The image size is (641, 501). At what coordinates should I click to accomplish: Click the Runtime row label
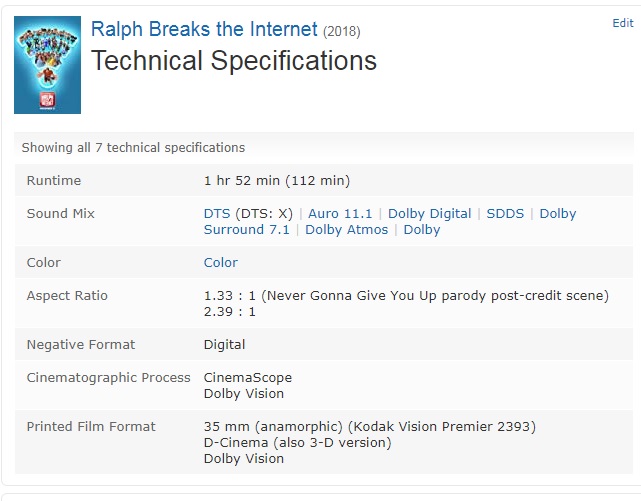(x=54, y=181)
